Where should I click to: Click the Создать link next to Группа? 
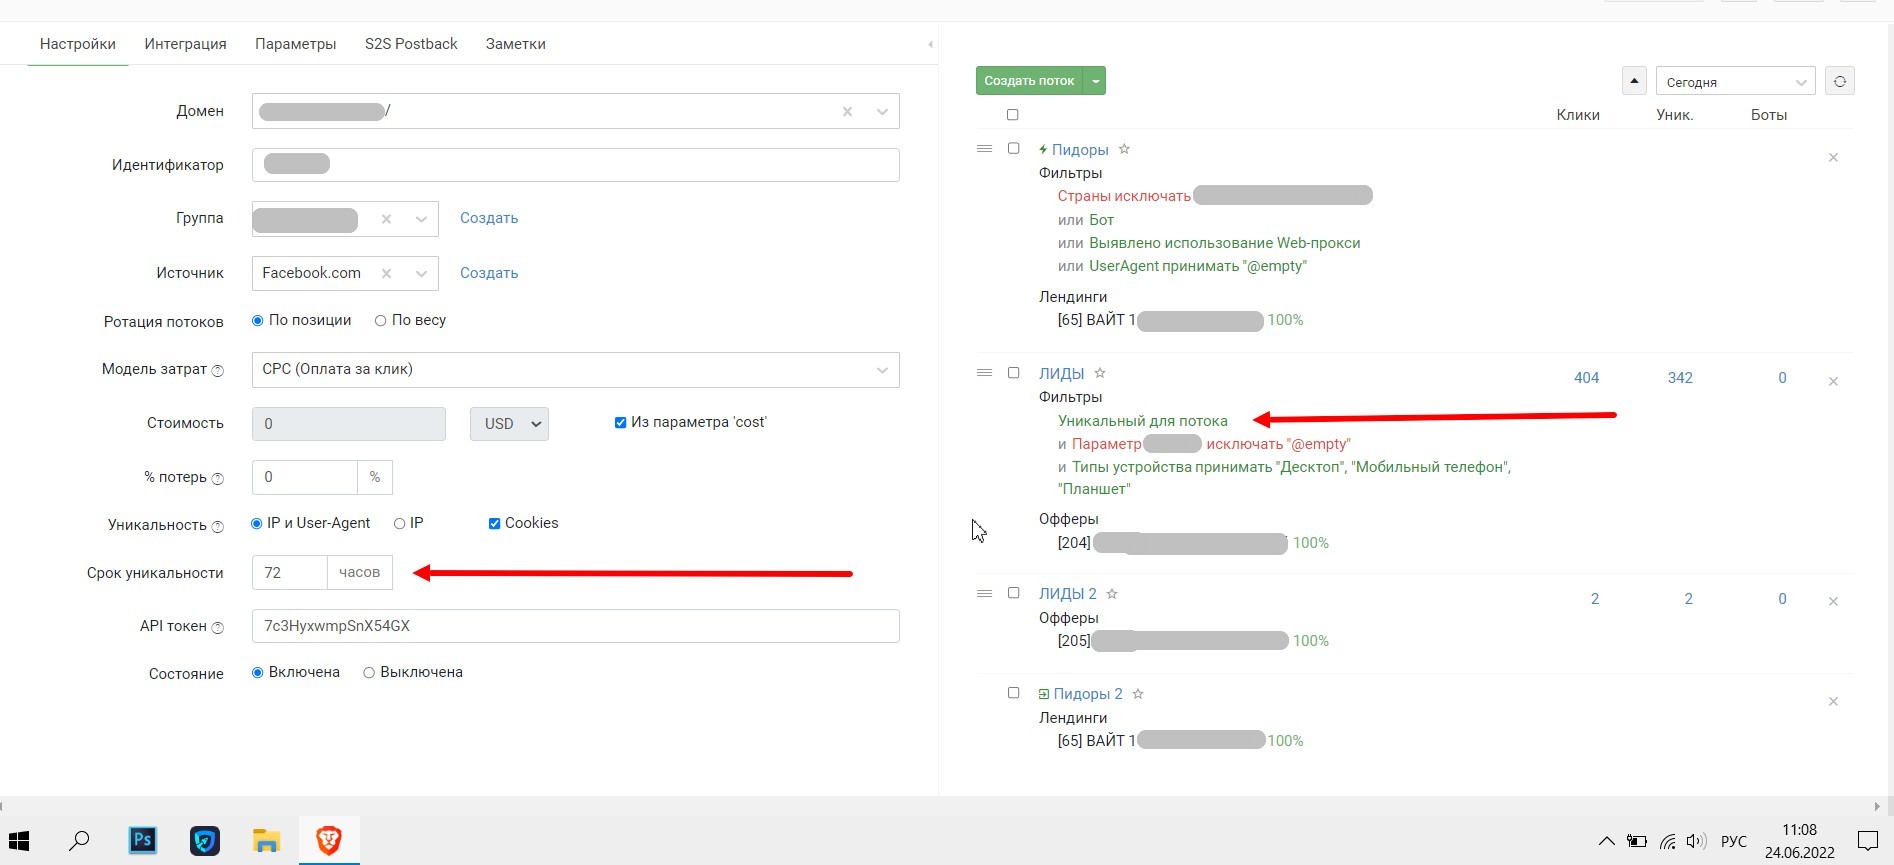[489, 218]
